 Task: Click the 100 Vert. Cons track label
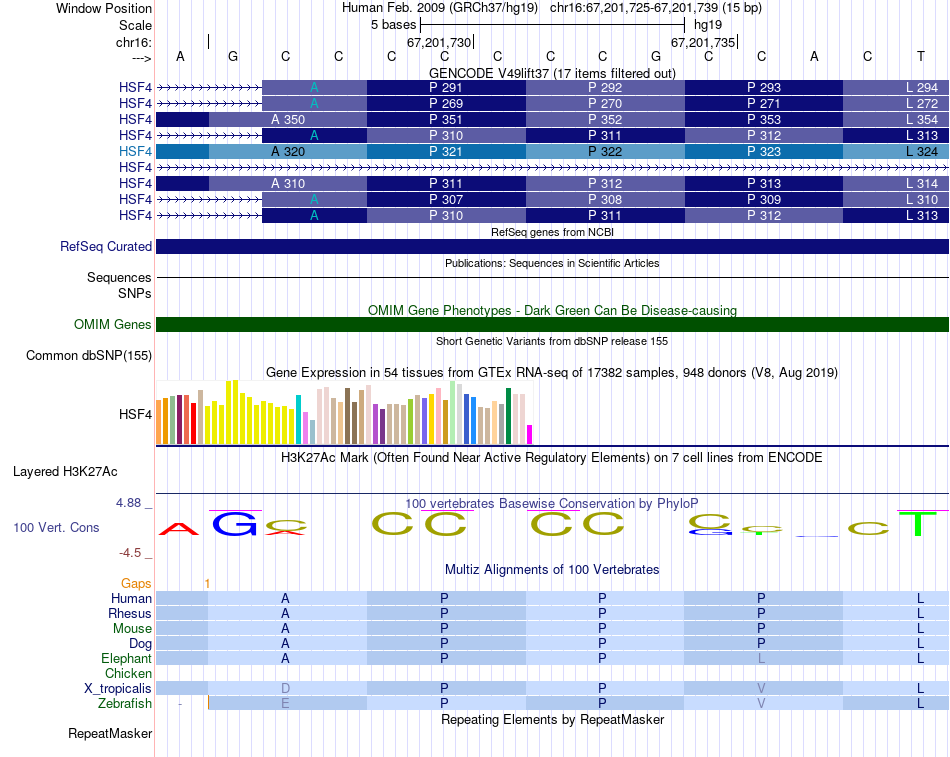[56, 527]
